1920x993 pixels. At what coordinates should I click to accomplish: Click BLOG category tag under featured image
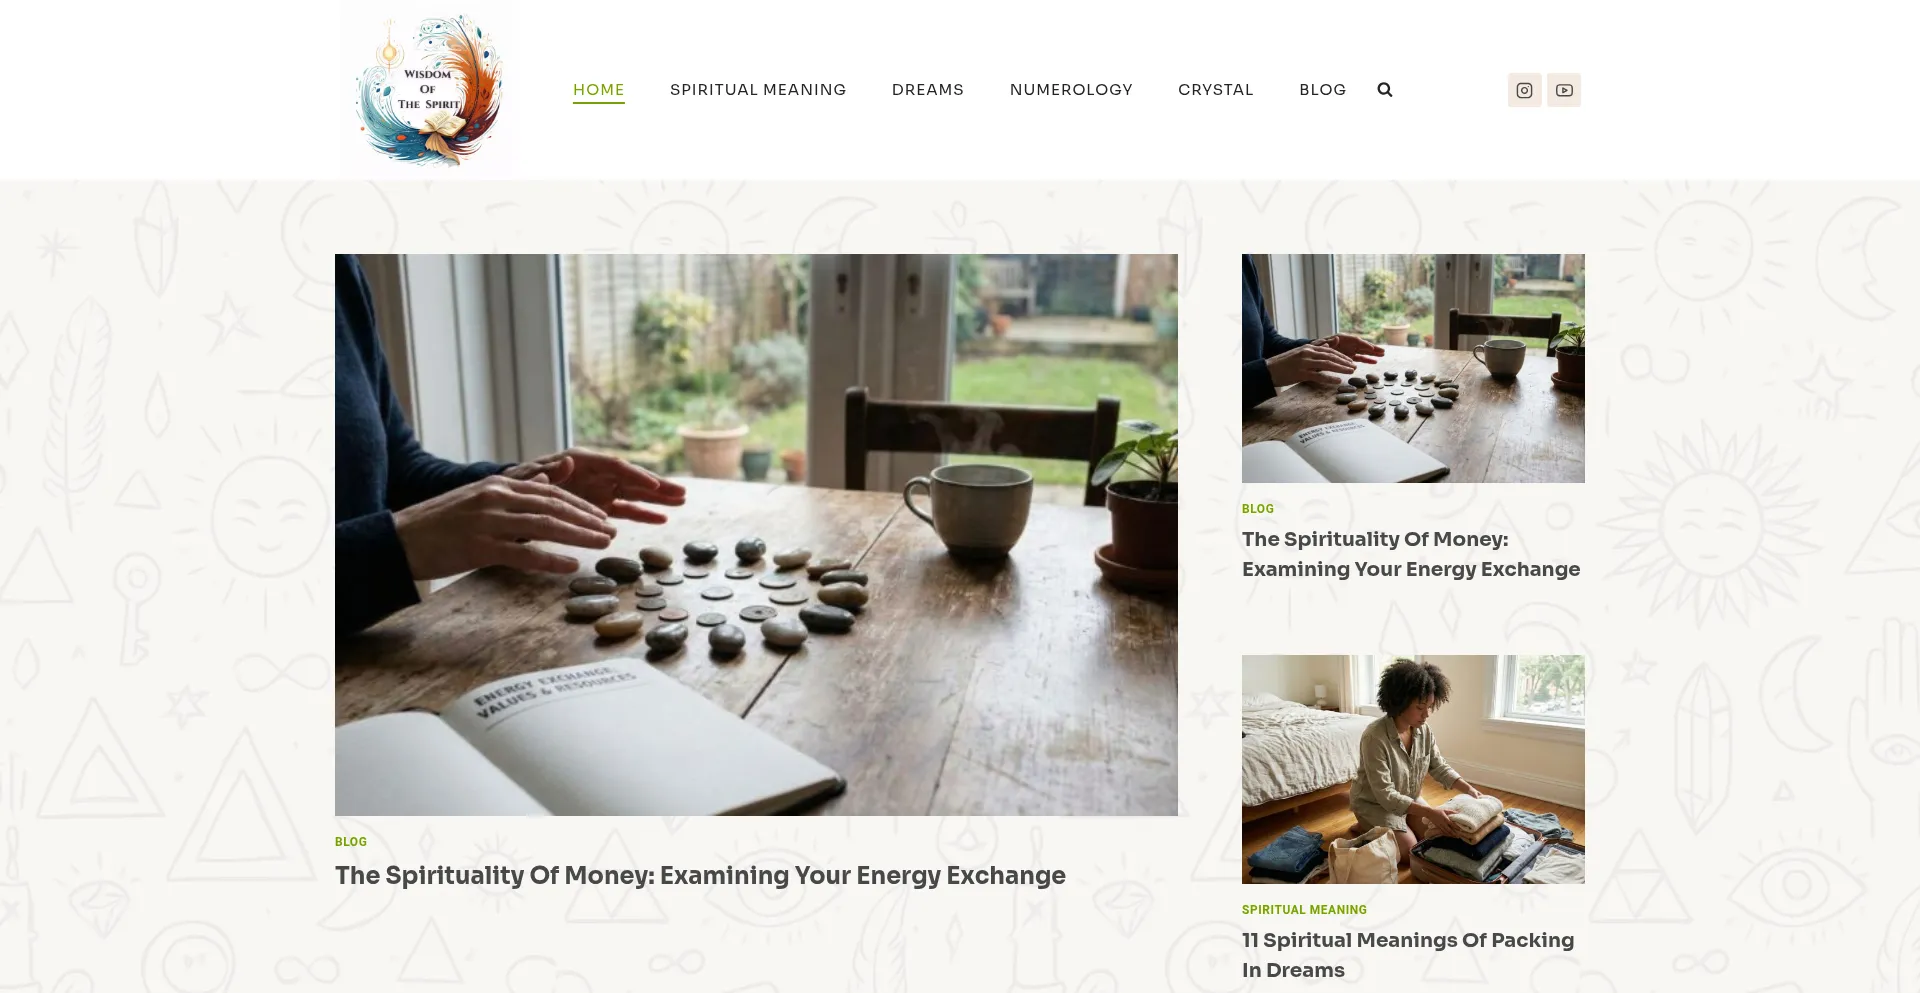(351, 842)
